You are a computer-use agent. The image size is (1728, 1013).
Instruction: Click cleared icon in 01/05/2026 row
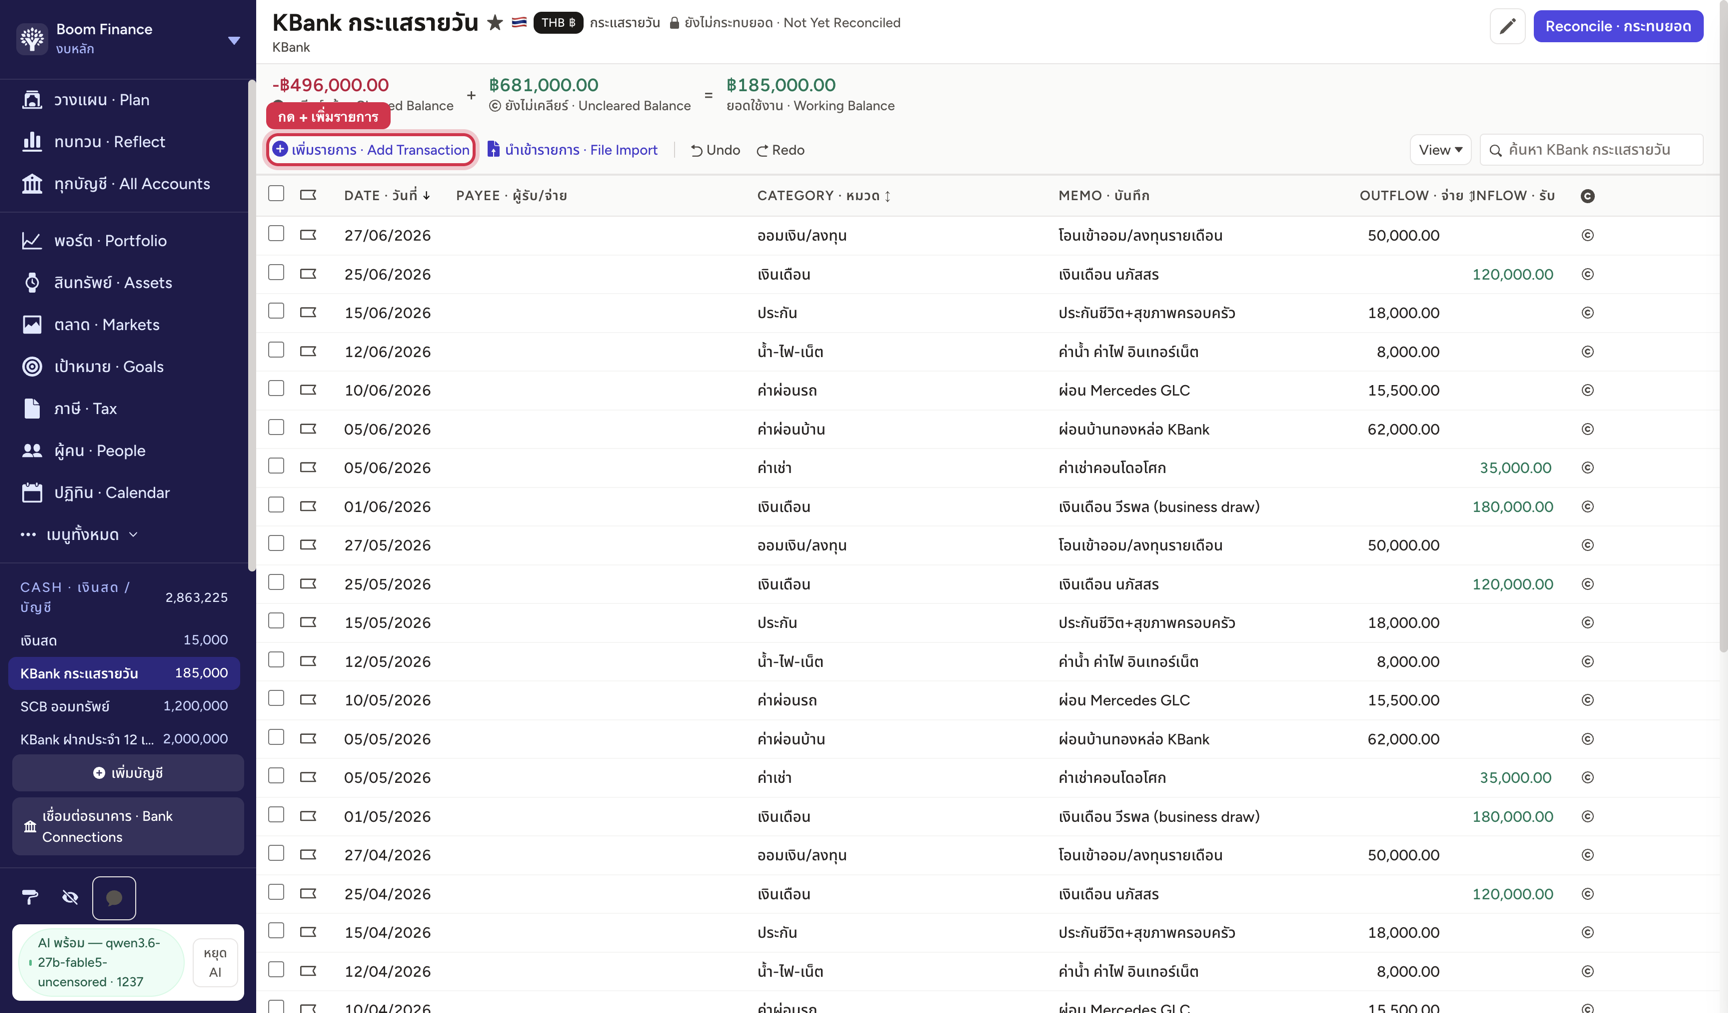1587,816
